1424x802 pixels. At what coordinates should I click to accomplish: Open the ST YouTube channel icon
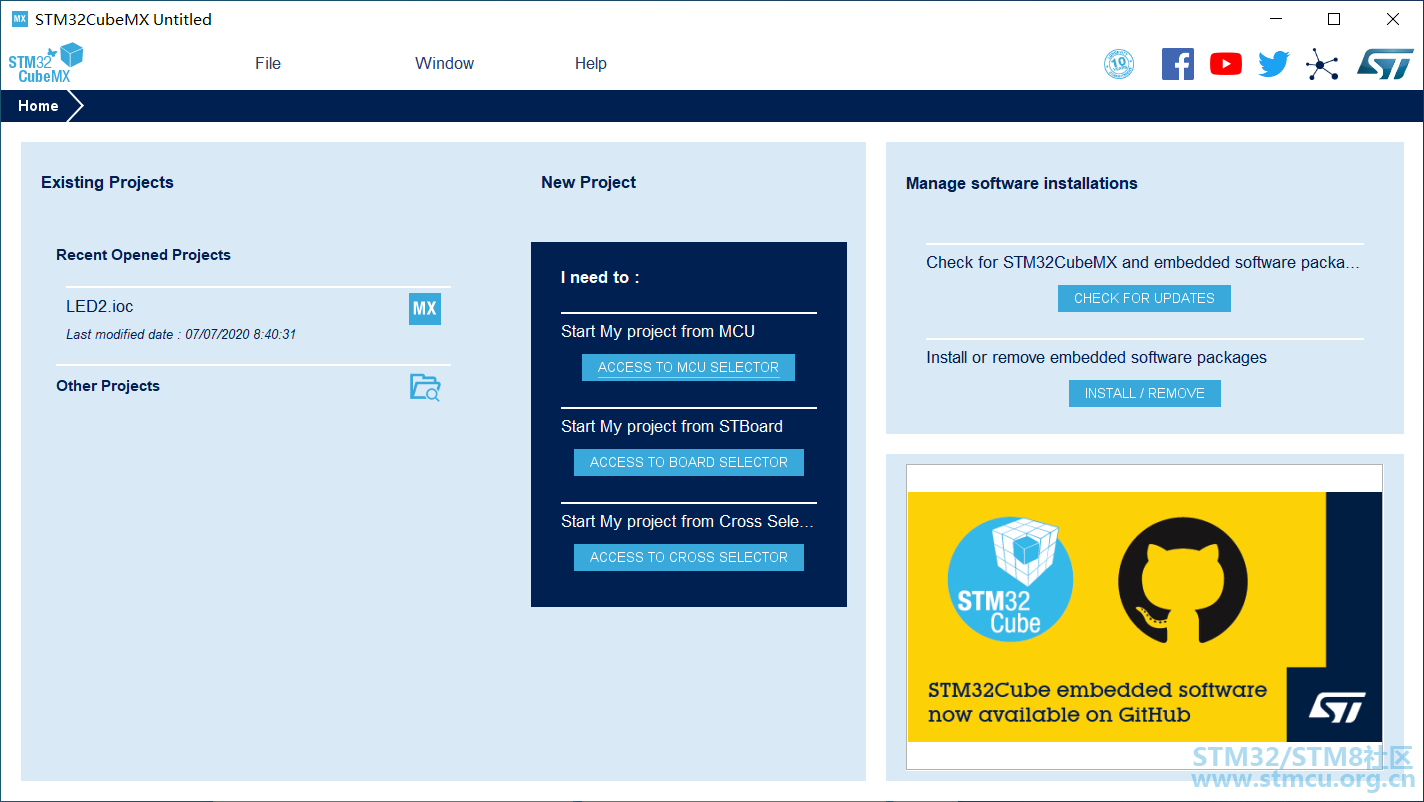1226,64
